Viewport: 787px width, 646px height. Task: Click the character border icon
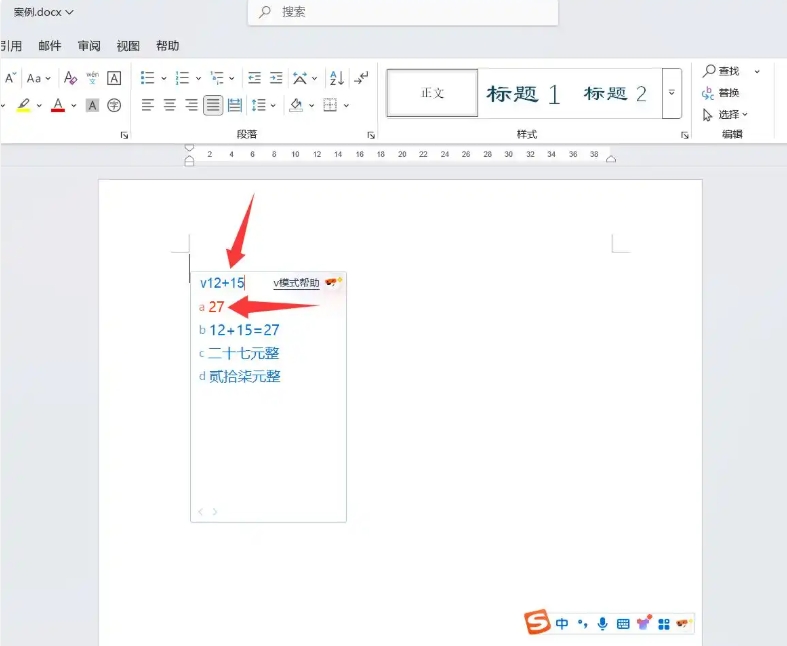coord(114,78)
